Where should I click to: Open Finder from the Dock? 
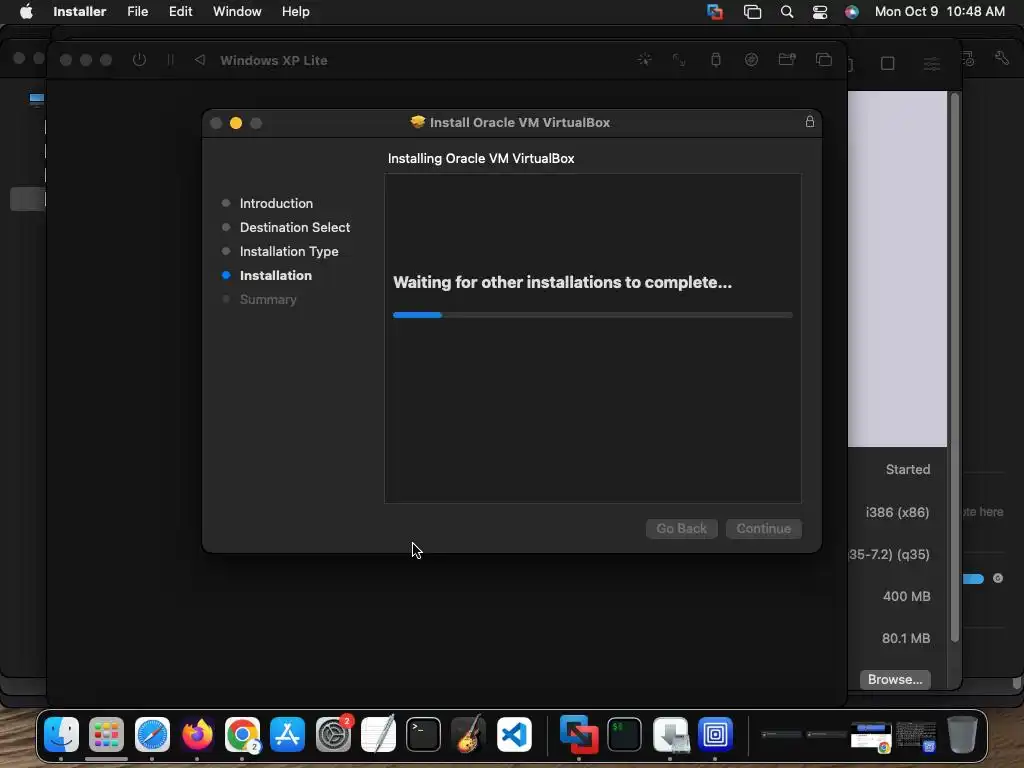coord(61,735)
